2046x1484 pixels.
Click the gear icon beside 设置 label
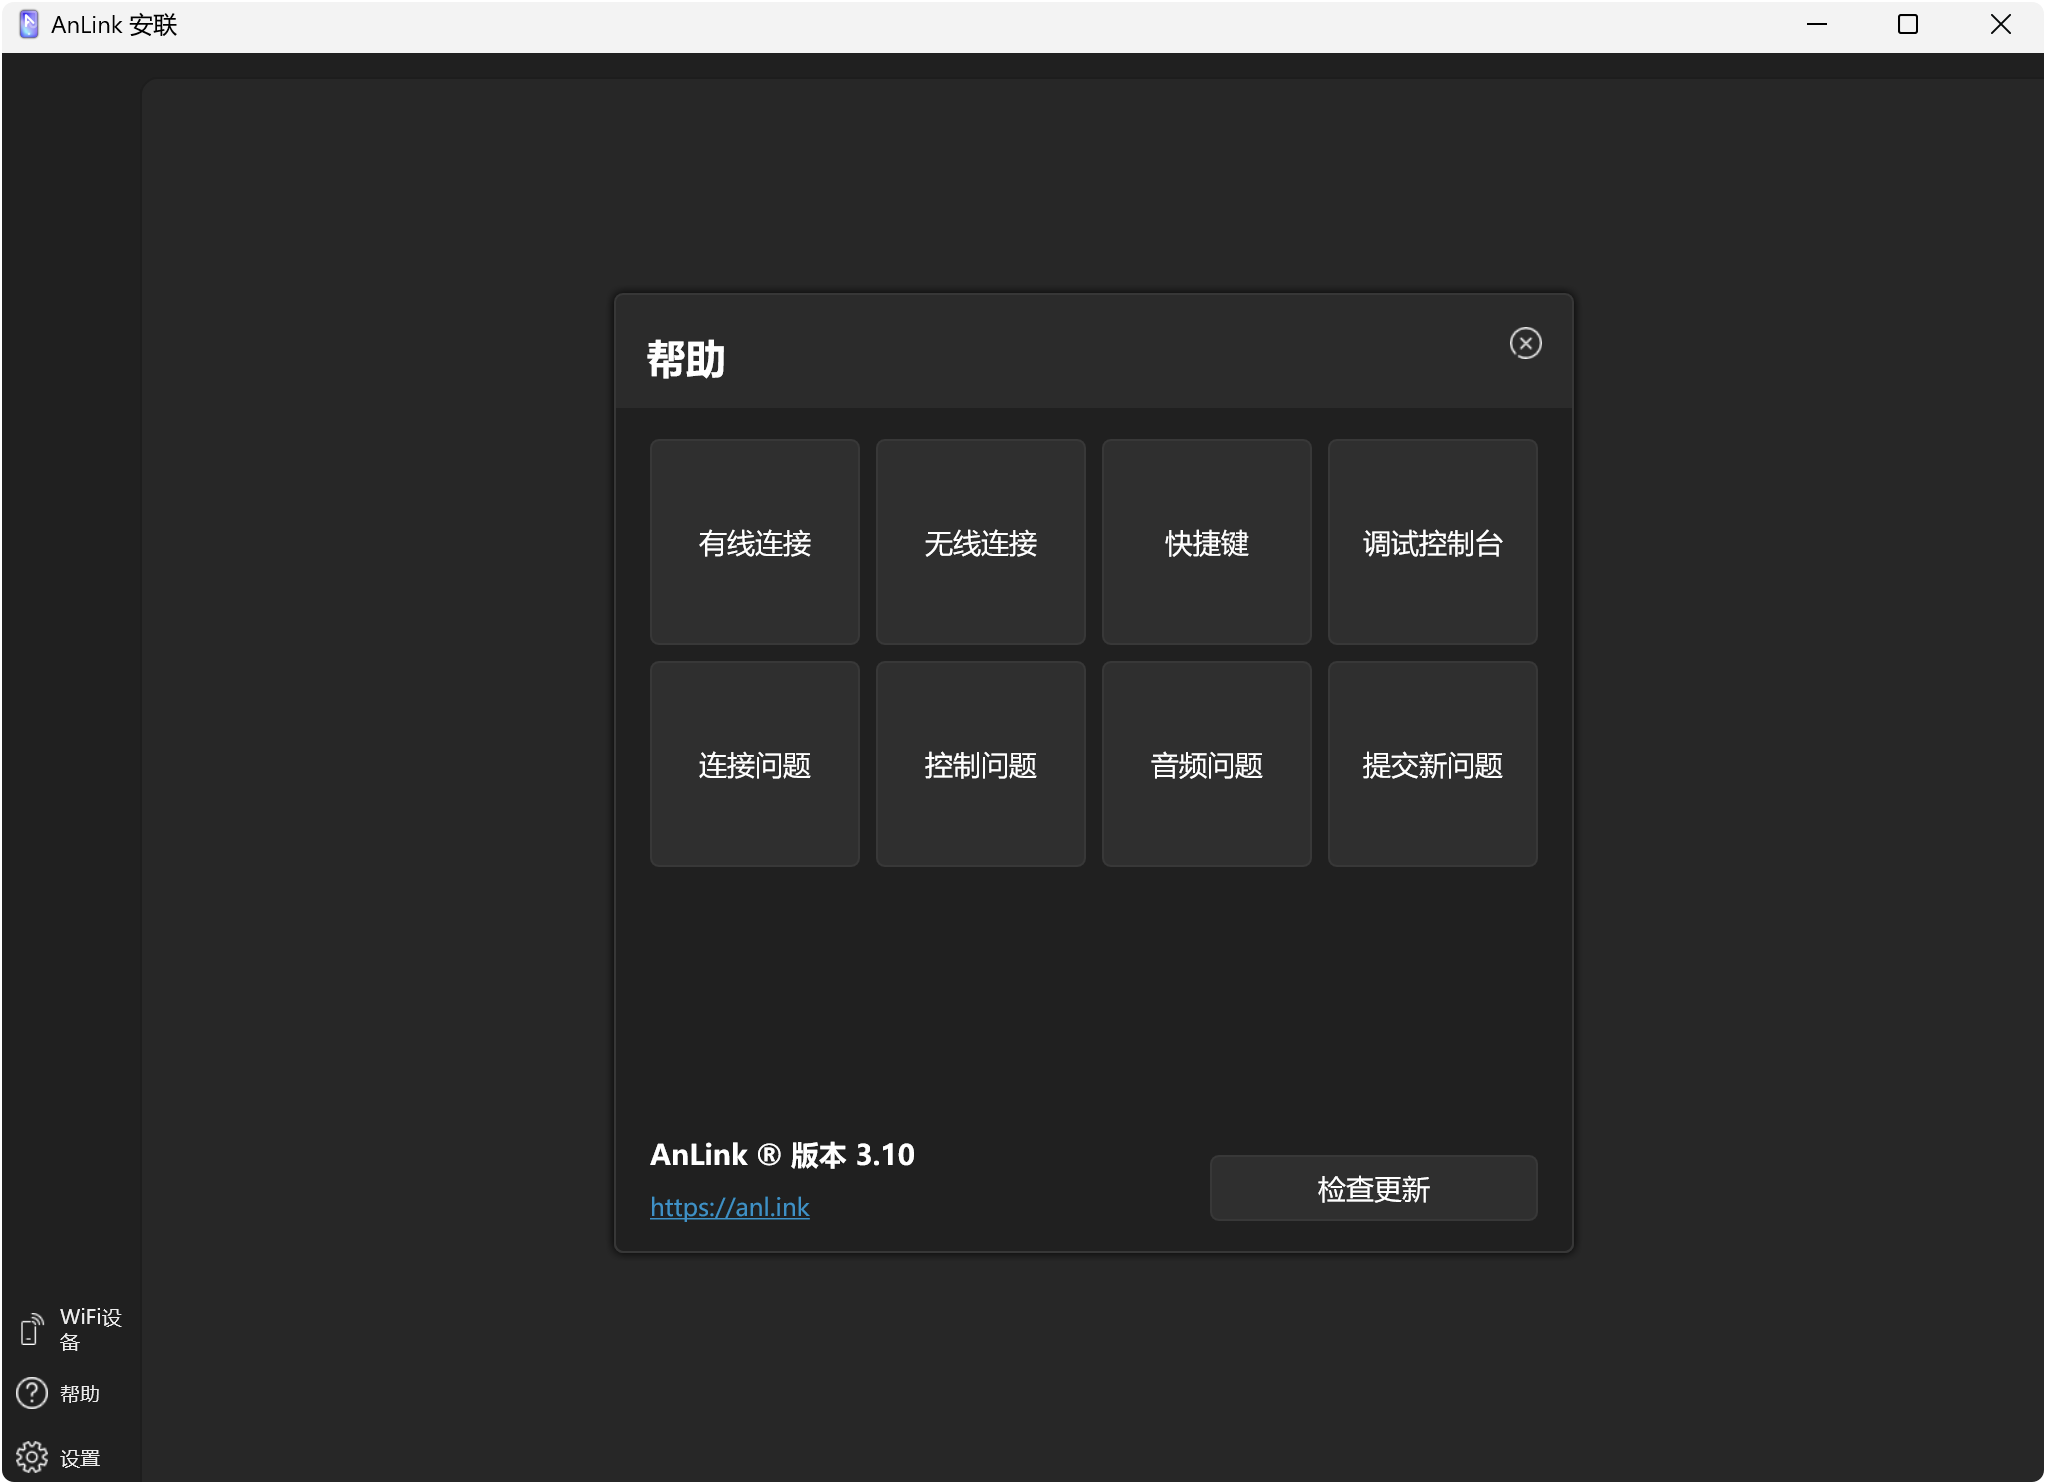click(x=30, y=1457)
